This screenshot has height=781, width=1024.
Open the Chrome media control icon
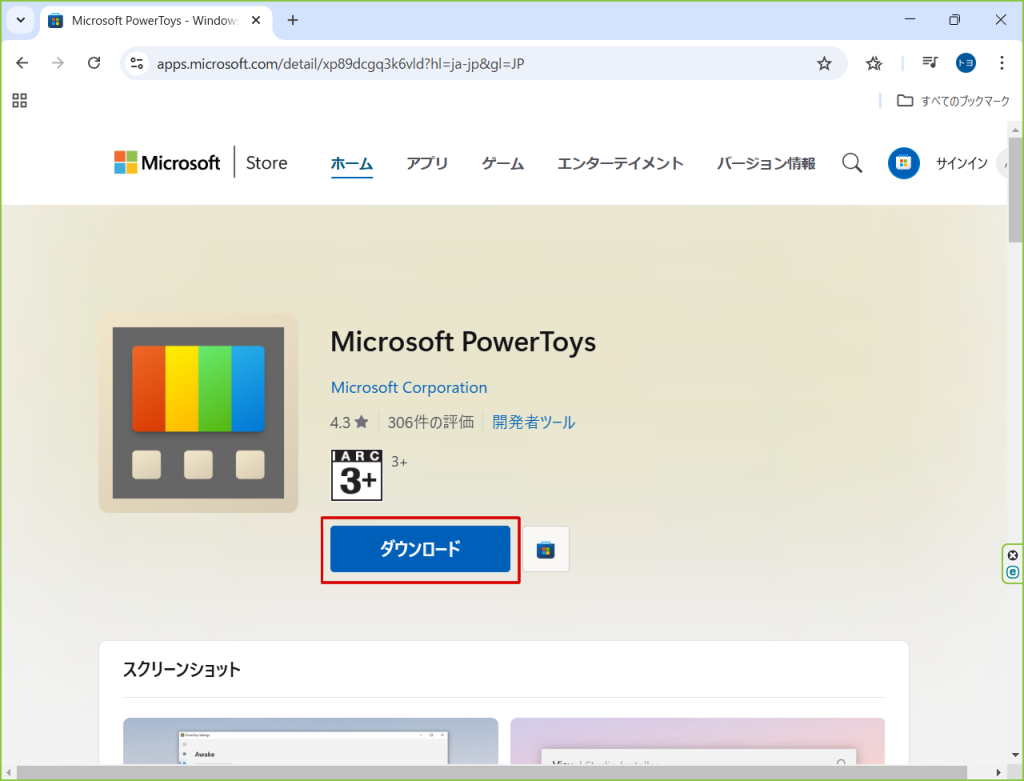point(930,63)
